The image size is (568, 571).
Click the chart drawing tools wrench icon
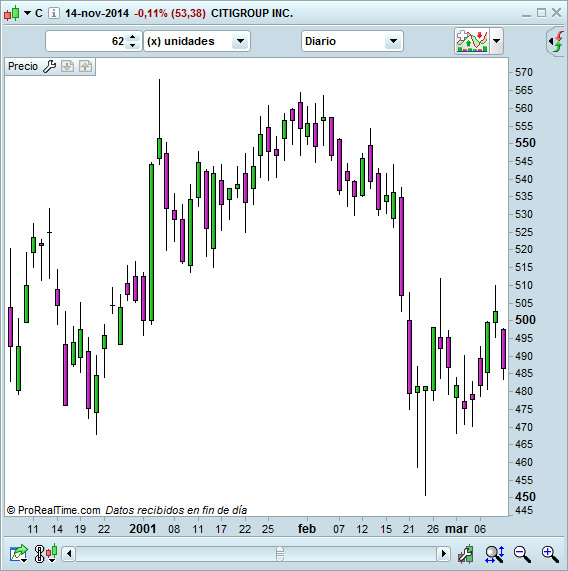click(x=466, y=554)
